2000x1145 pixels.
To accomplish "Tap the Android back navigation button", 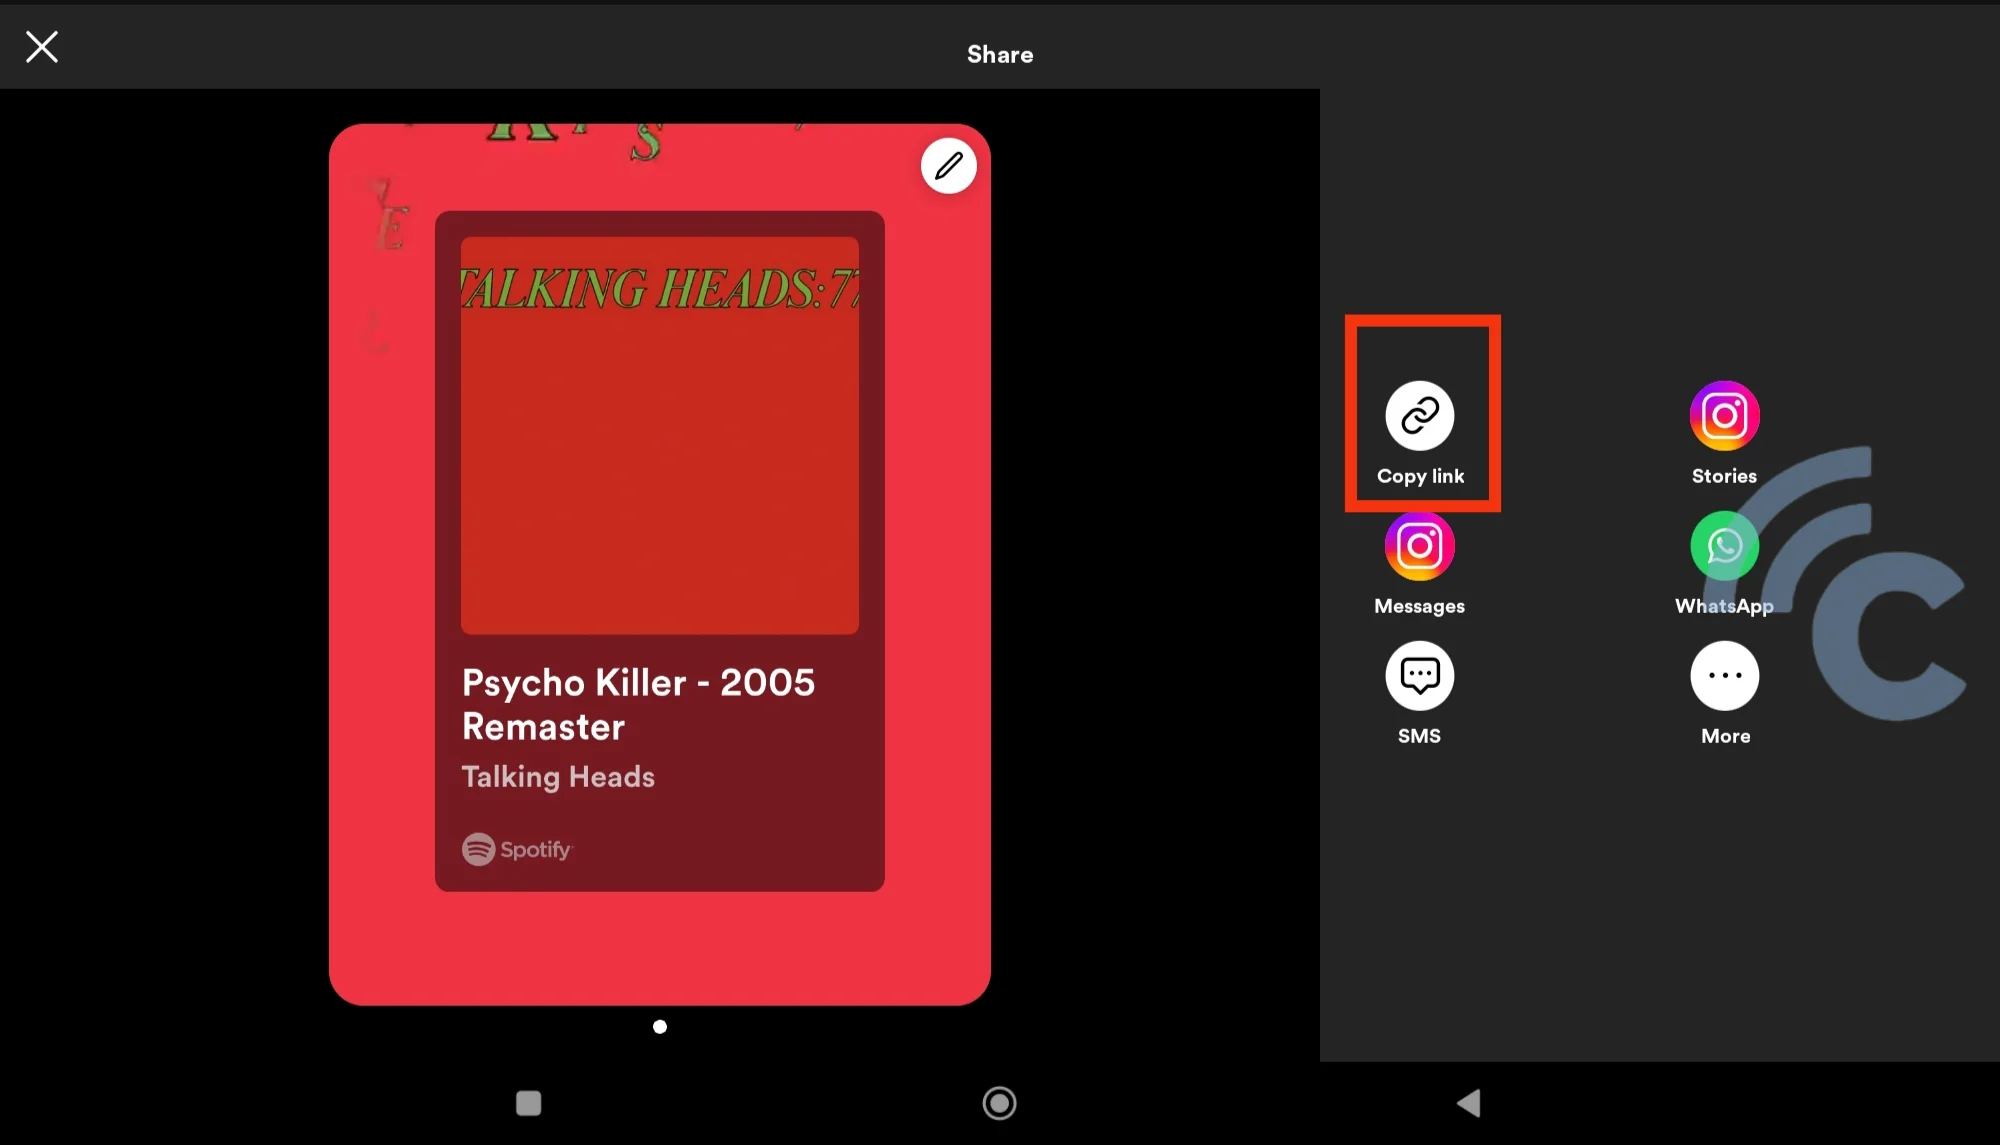I will (1469, 1103).
